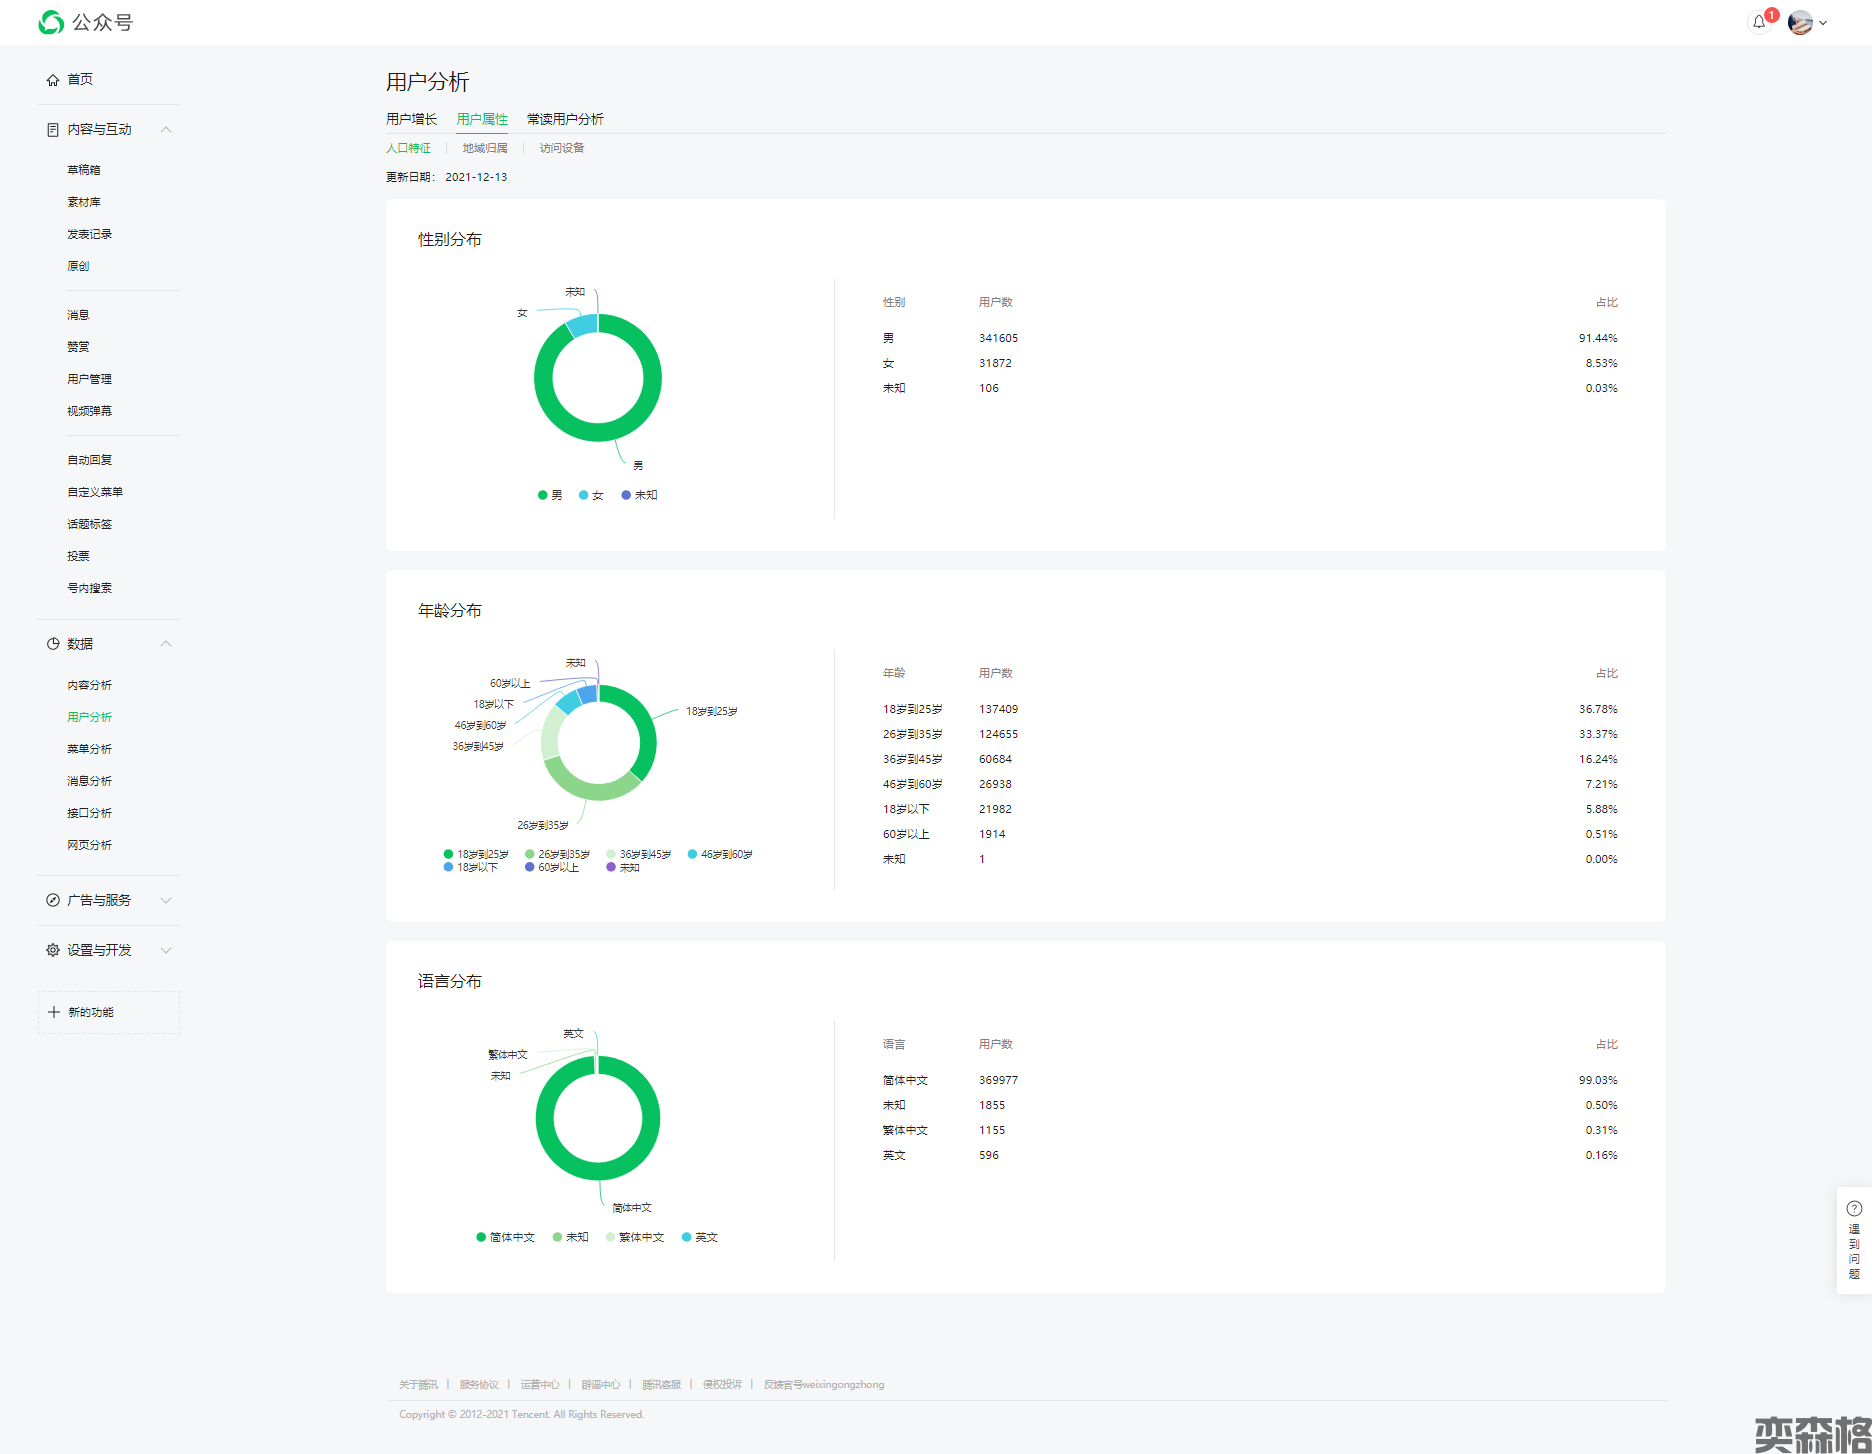Image resolution: width=1872 pixels, height=1454 pixels.
Task: Collapse the 内容与互动 section chevron
Action: (166, 130)
